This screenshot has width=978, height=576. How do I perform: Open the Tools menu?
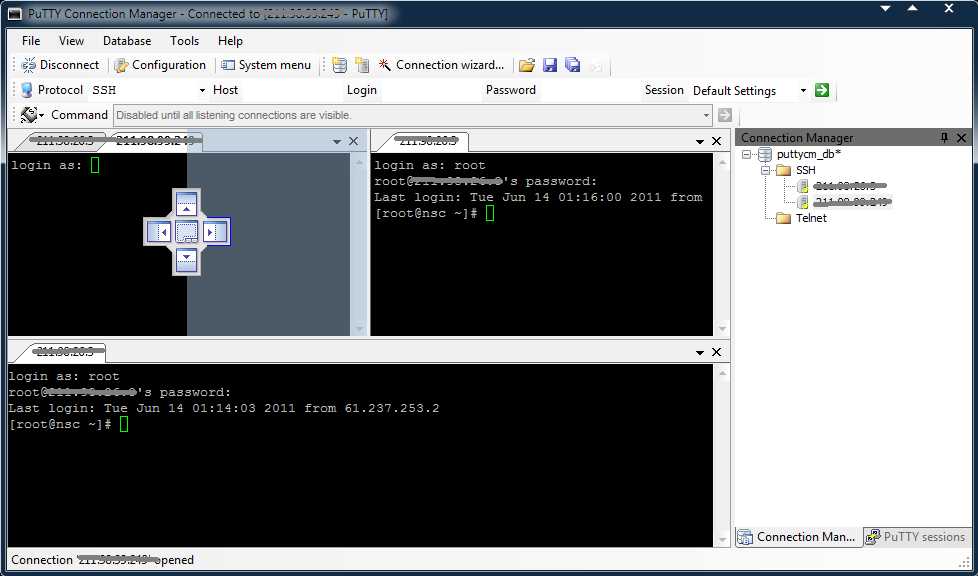tap(184, 41)
